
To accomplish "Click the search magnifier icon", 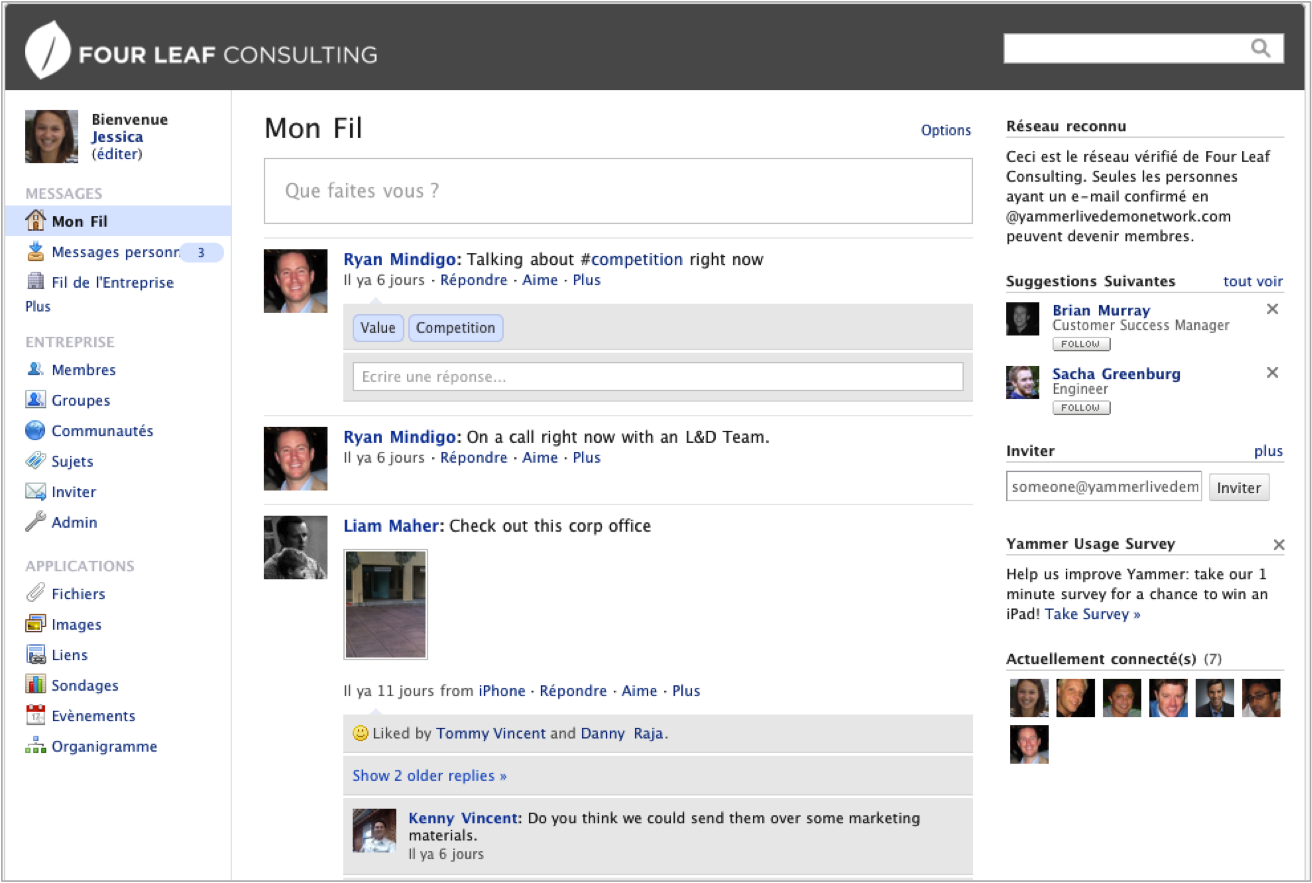I will (1260, 48).
